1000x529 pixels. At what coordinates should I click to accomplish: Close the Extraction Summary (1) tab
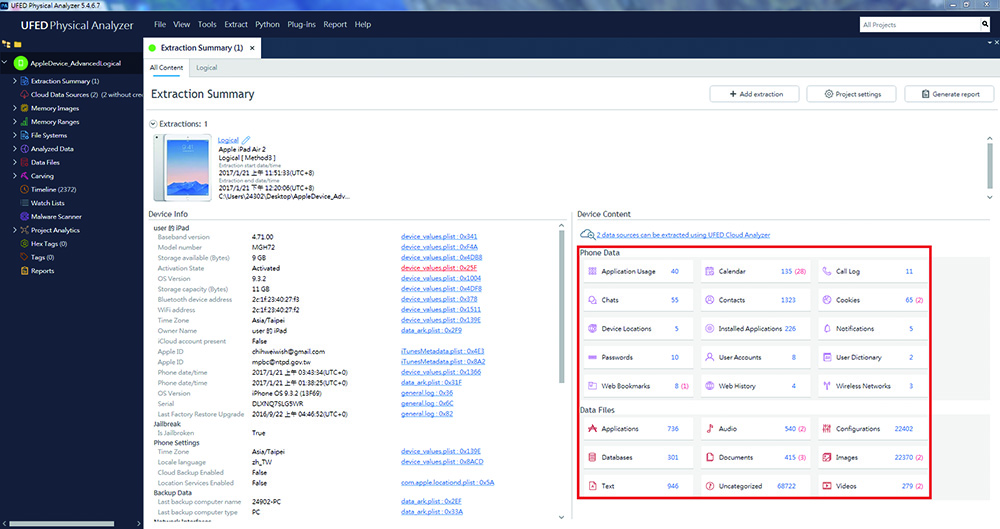(253, 48)
